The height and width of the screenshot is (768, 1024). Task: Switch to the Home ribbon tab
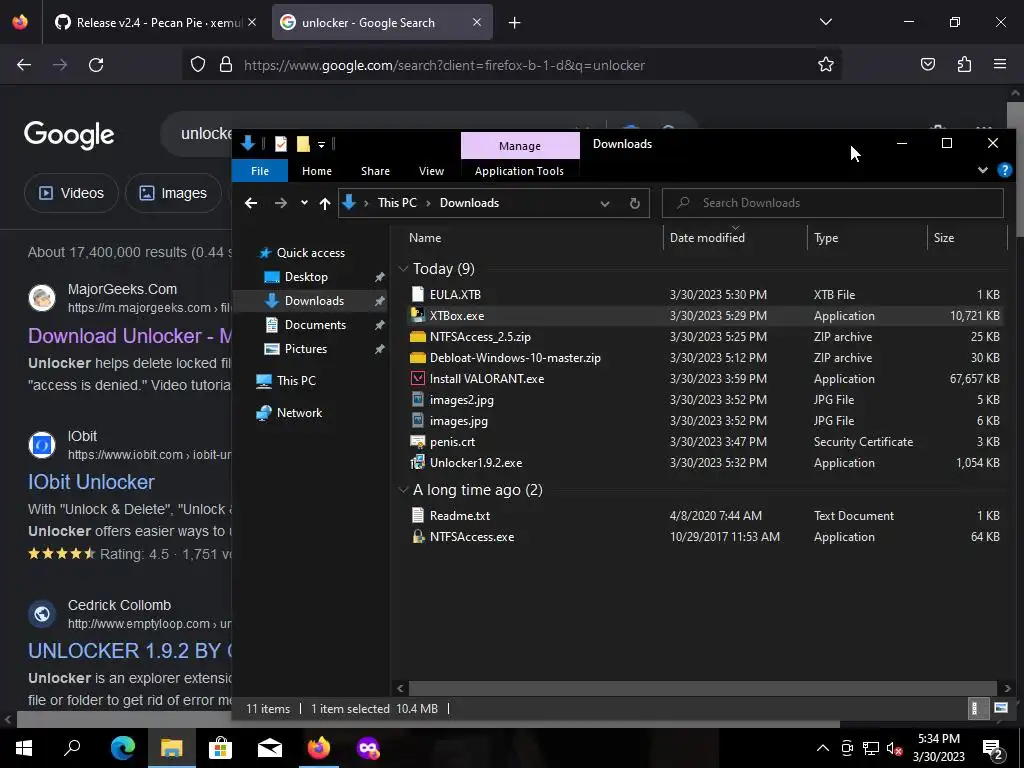click(317, 171)
